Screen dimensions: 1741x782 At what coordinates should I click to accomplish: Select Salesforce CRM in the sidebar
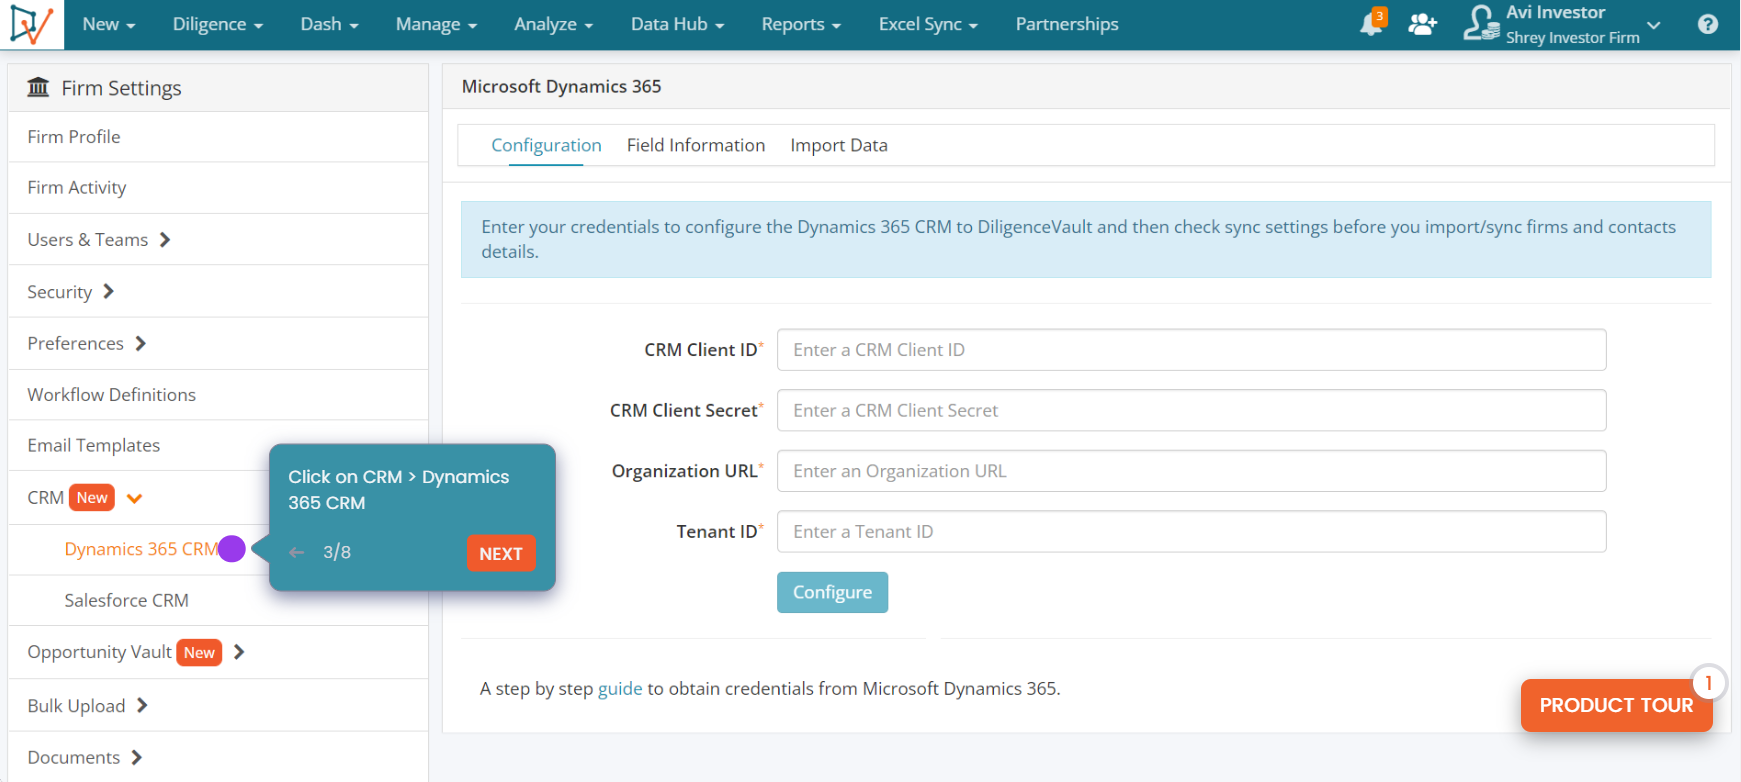126,600
